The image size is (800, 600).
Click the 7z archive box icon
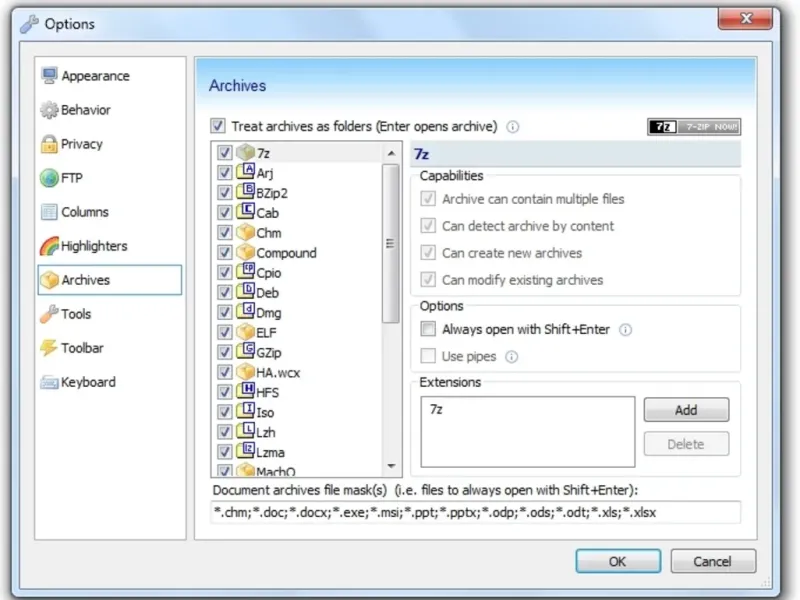click(245, 152)
